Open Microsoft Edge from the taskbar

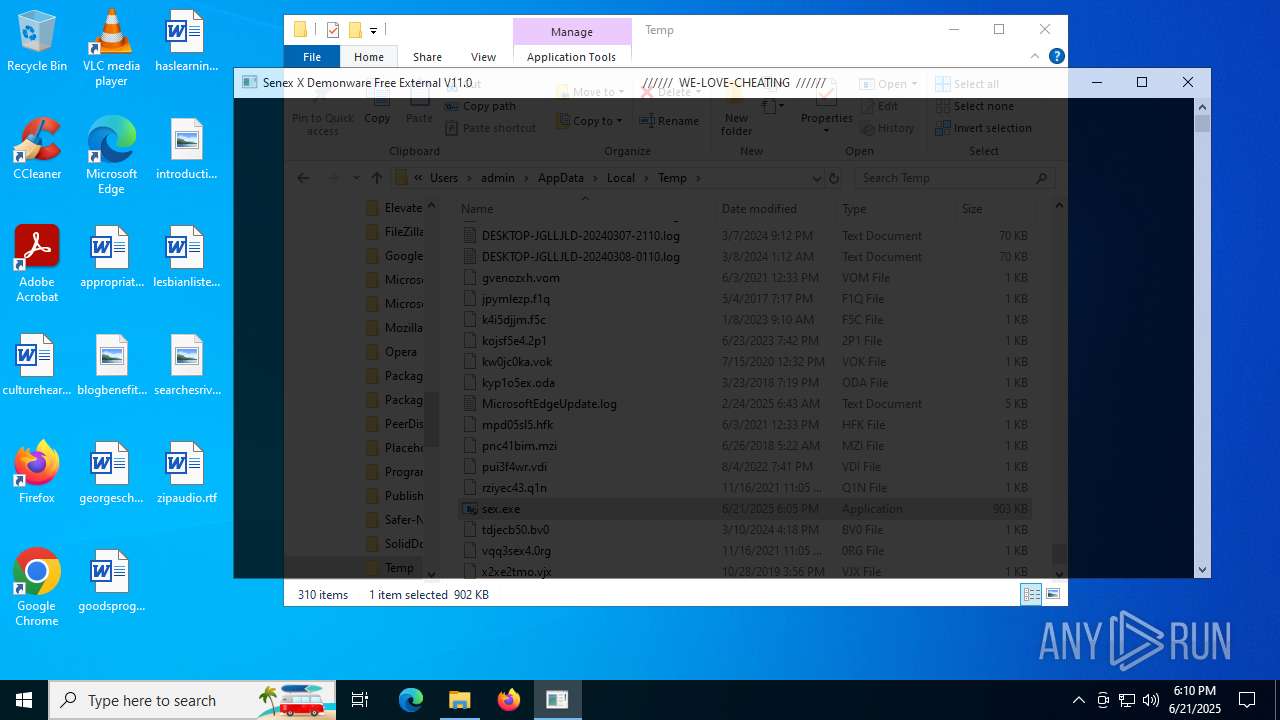click(411, 700)
